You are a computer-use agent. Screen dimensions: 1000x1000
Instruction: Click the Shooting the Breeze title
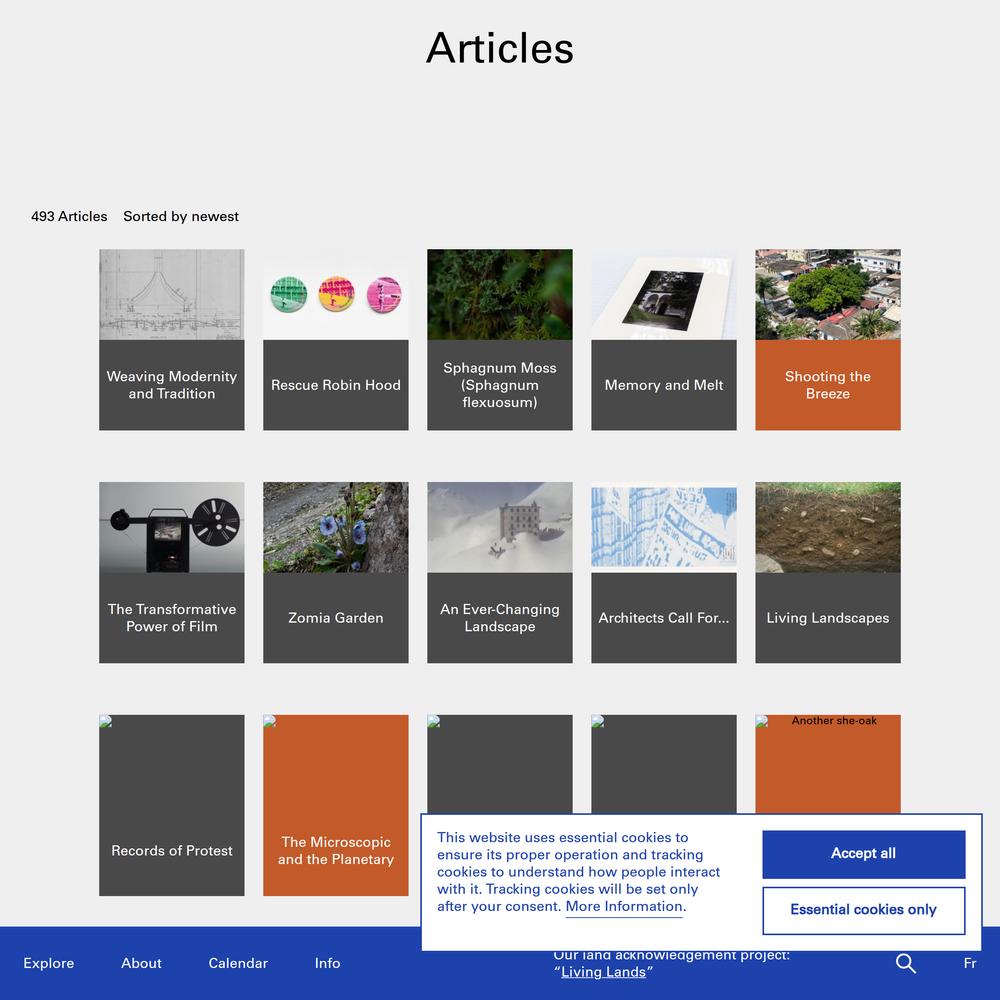828,385
